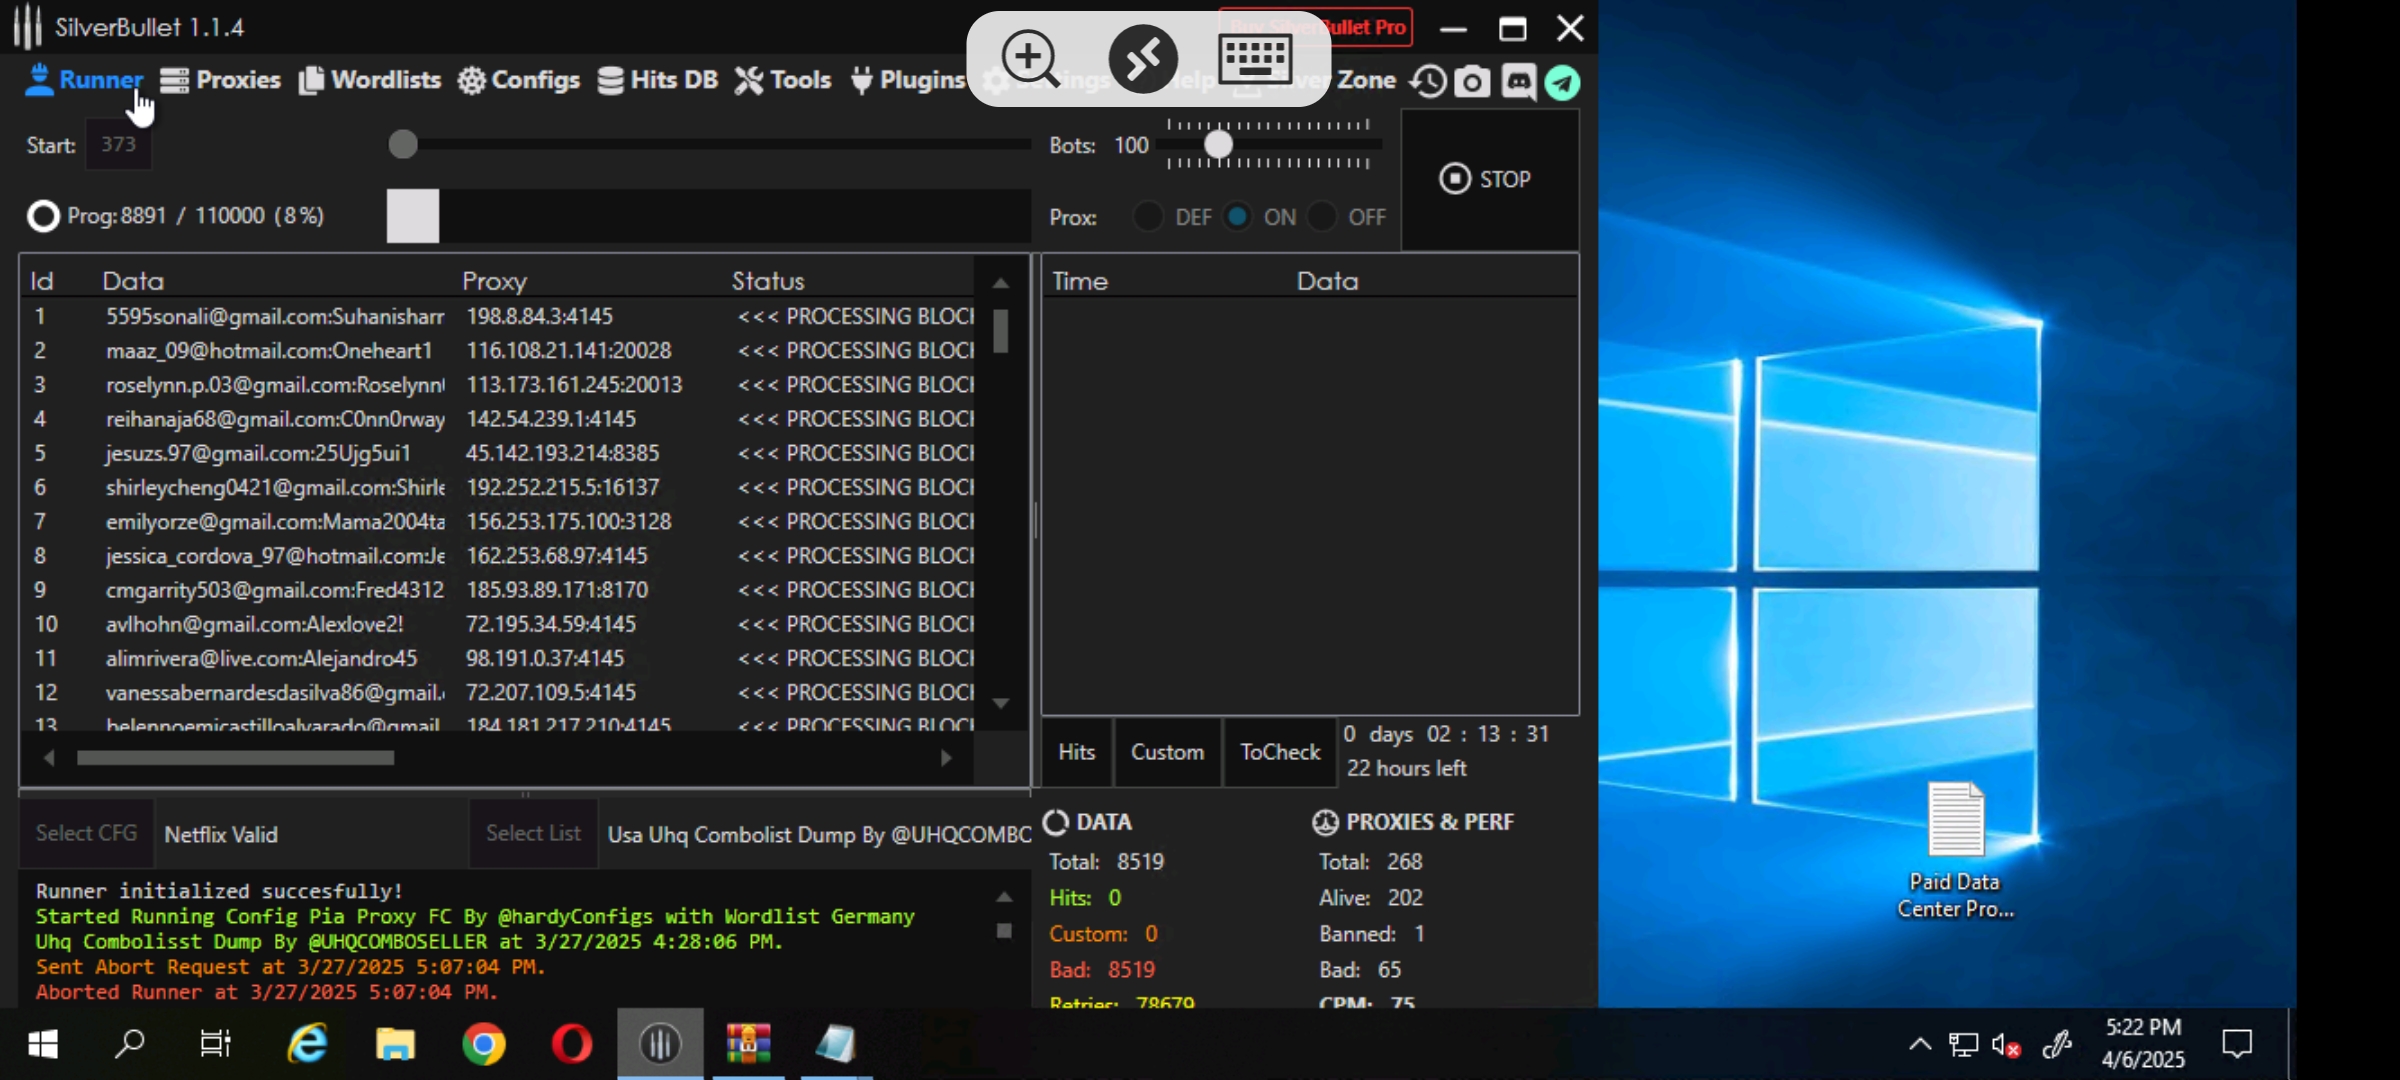Image resolution: width=2400 pixels, height=1080 pixels.
Task: Click the history clock icon
Action: 1428,82
